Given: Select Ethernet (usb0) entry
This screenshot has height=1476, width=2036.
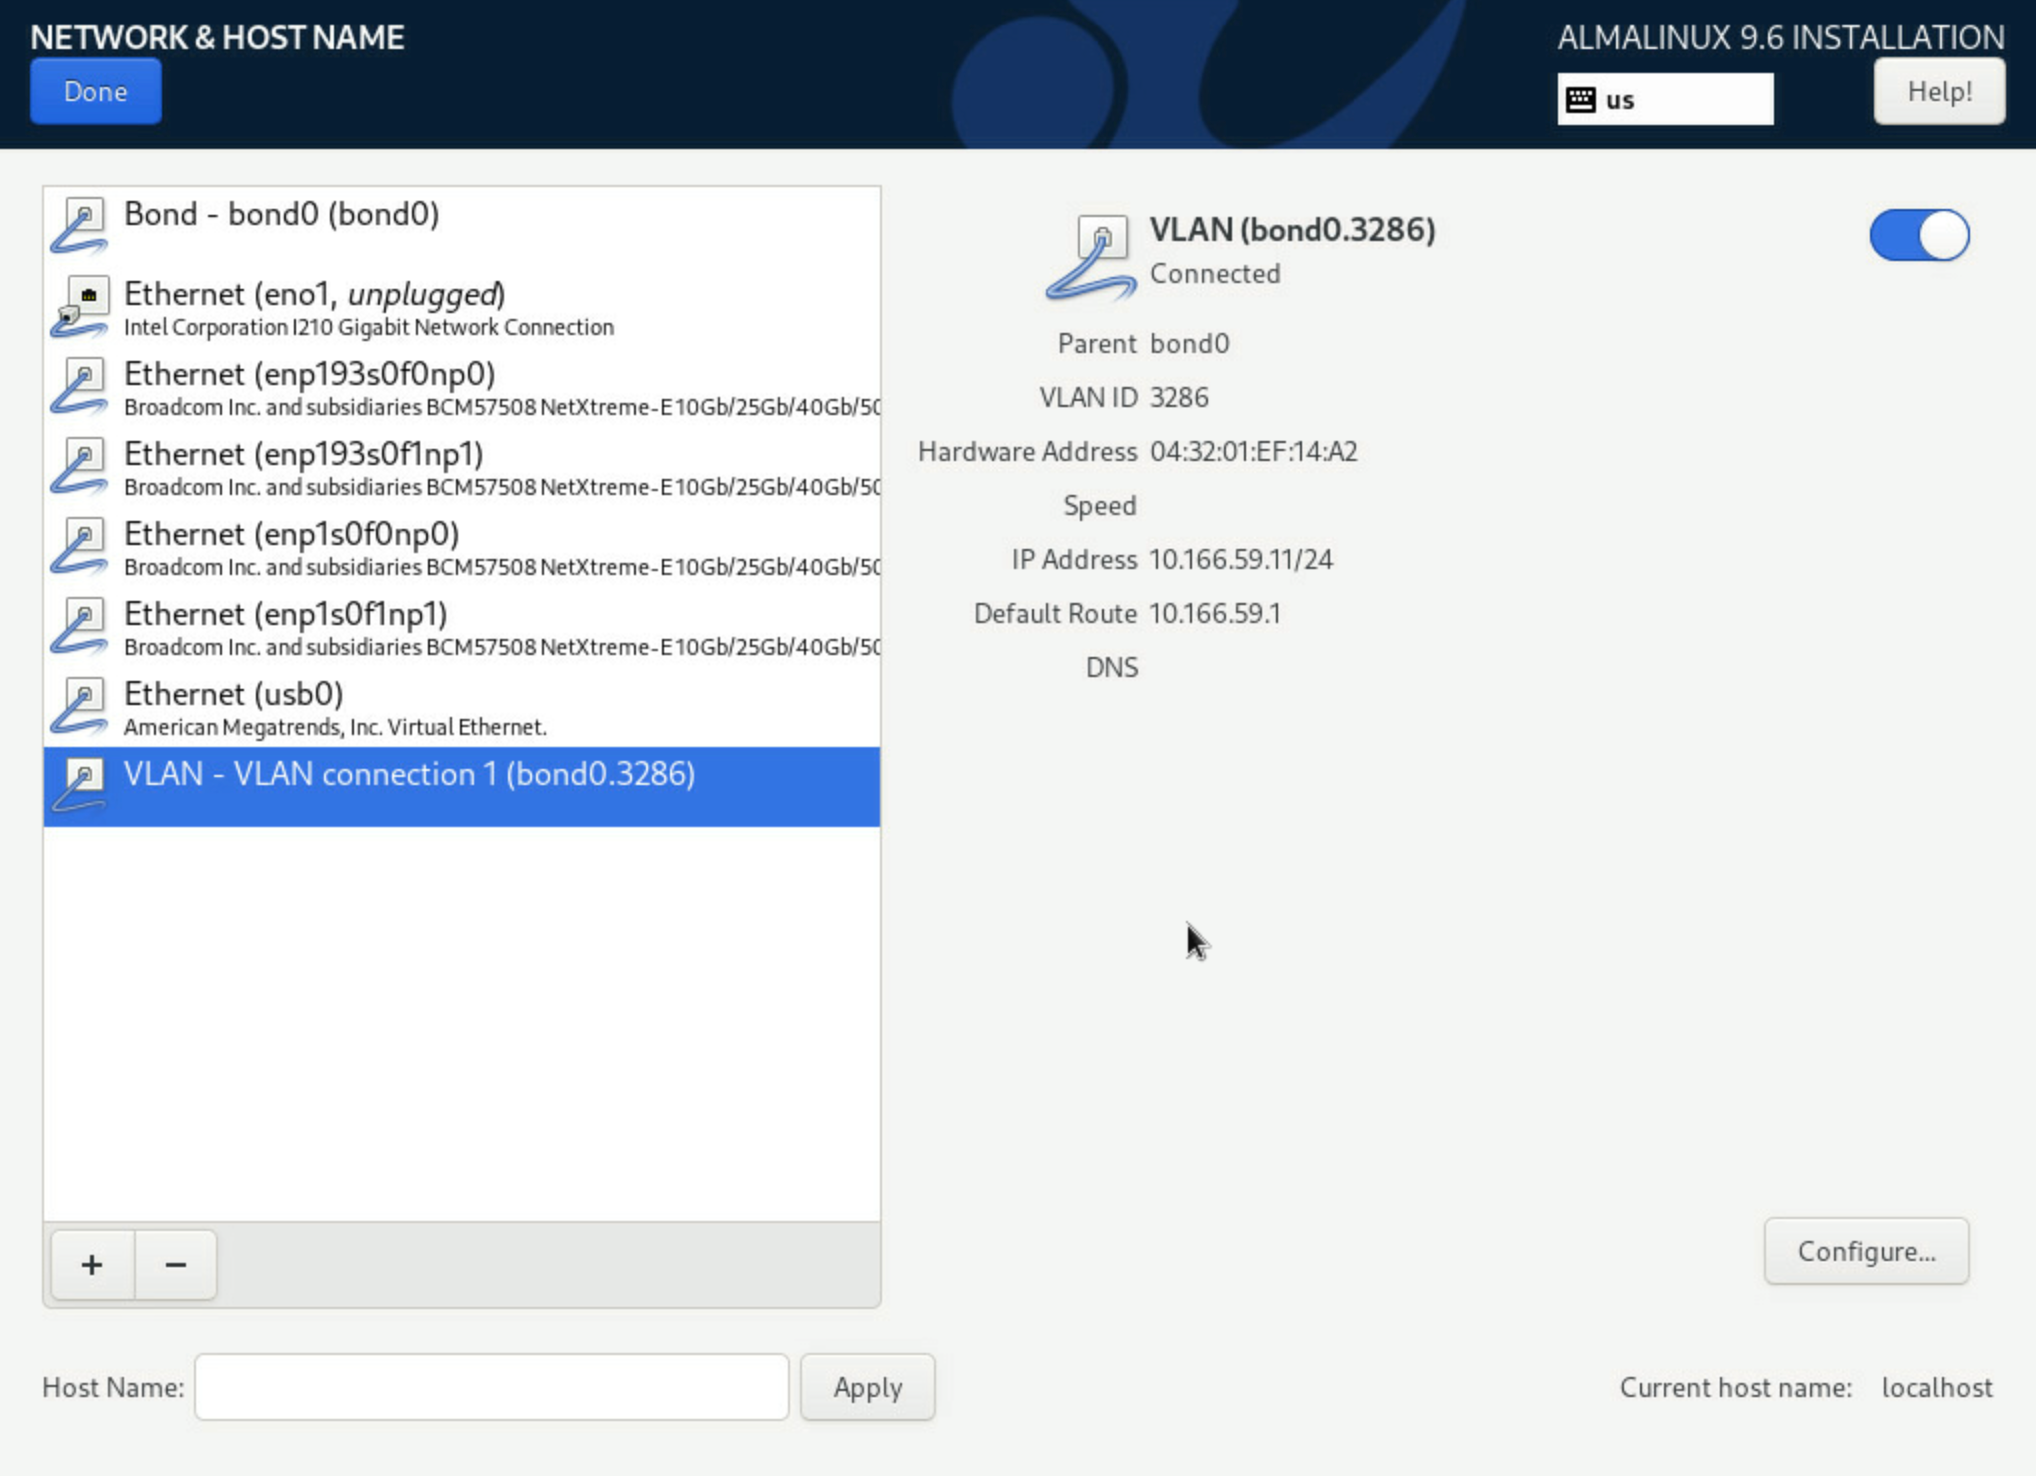Looking at the screenshot, I should click(x=462, y=706).
